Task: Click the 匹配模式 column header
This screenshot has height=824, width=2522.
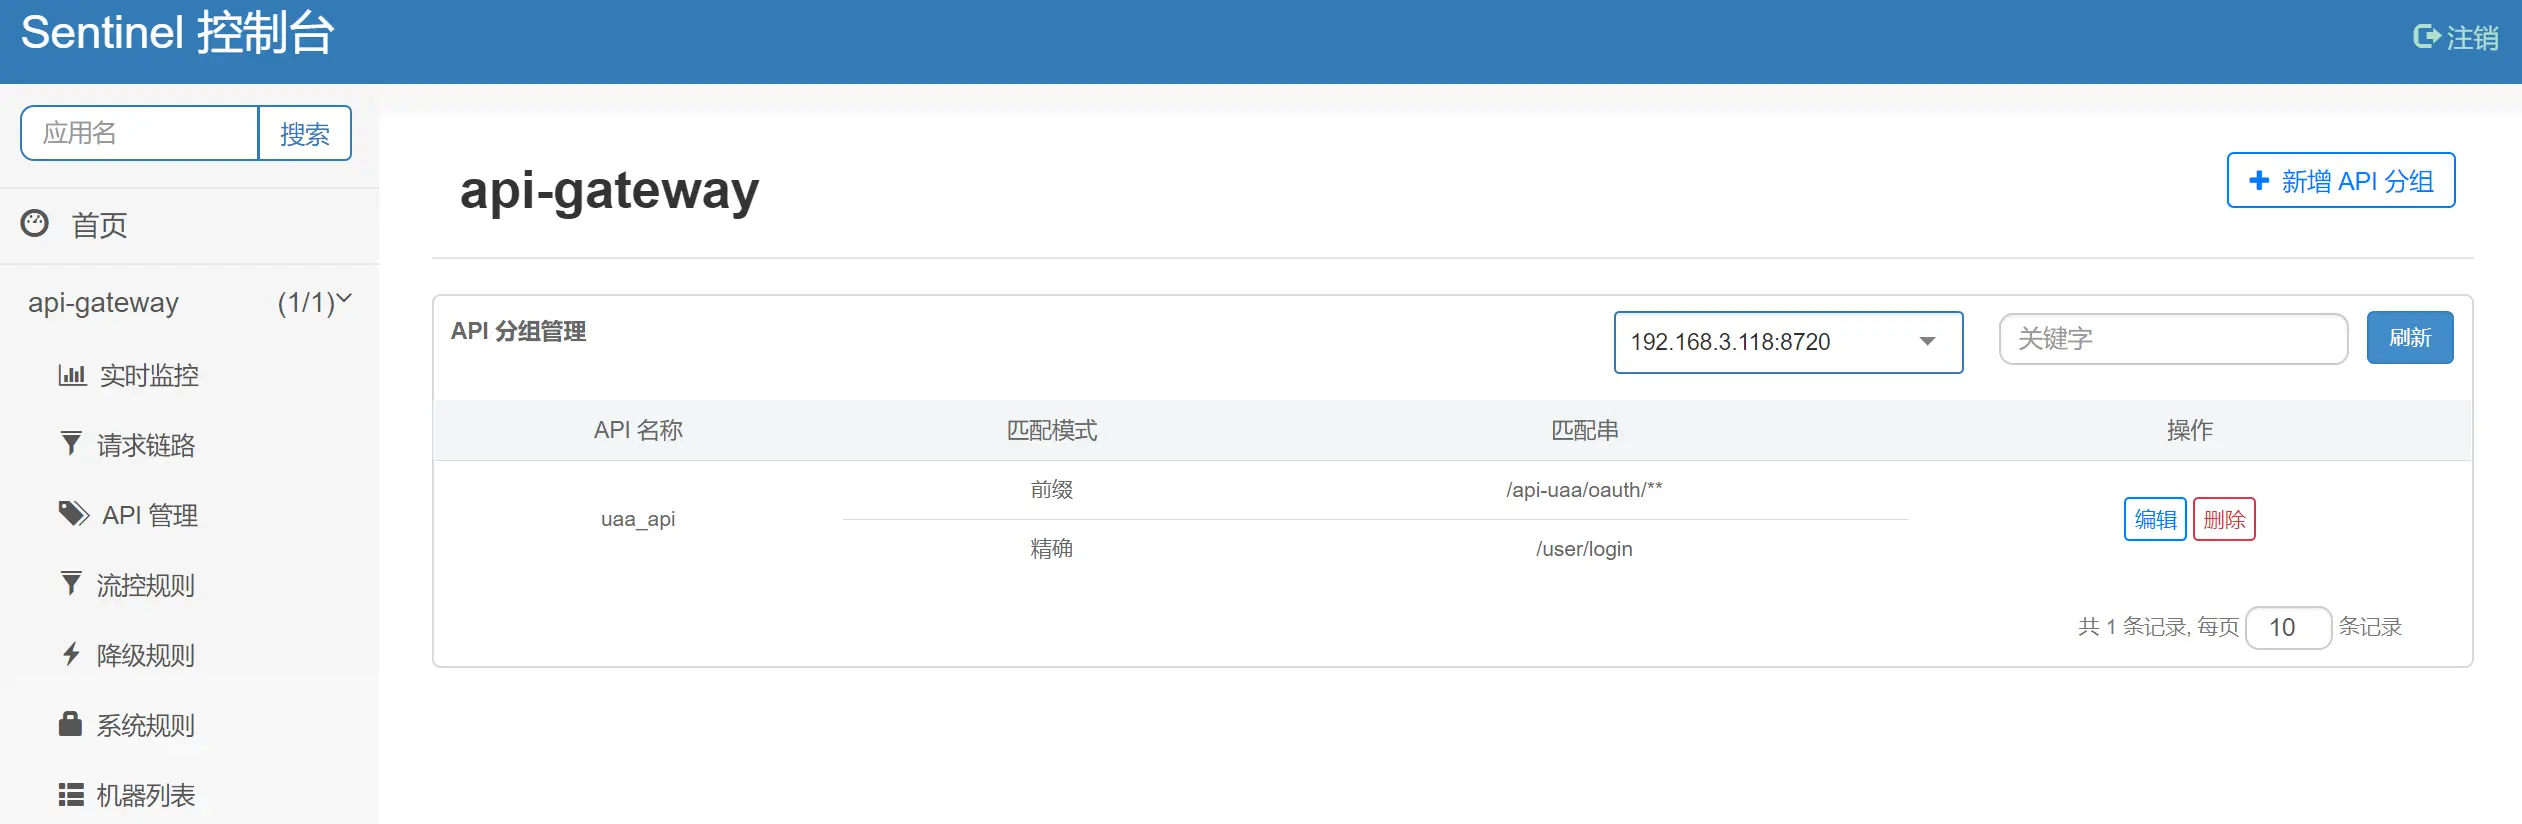Action: click(x=1051, y=430)
